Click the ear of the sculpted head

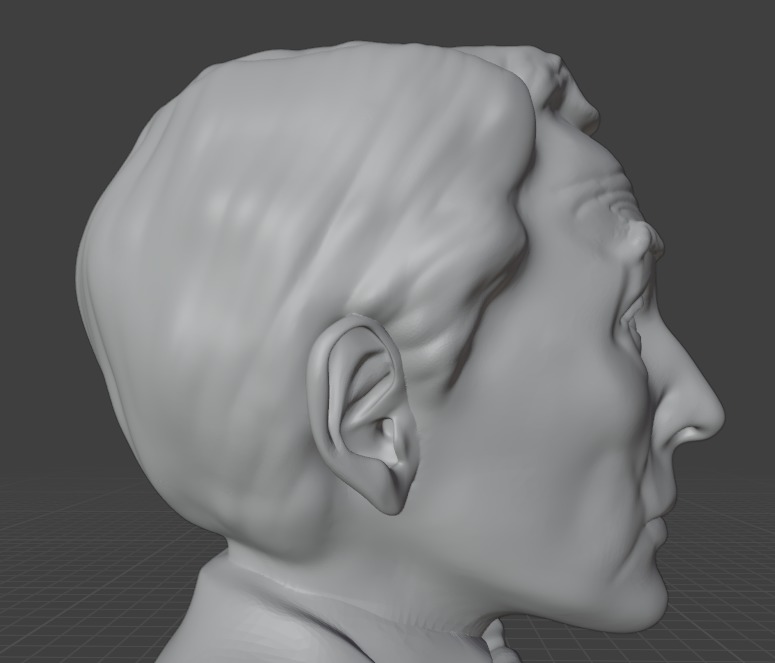pyautogui.click(x=362, y=414)
